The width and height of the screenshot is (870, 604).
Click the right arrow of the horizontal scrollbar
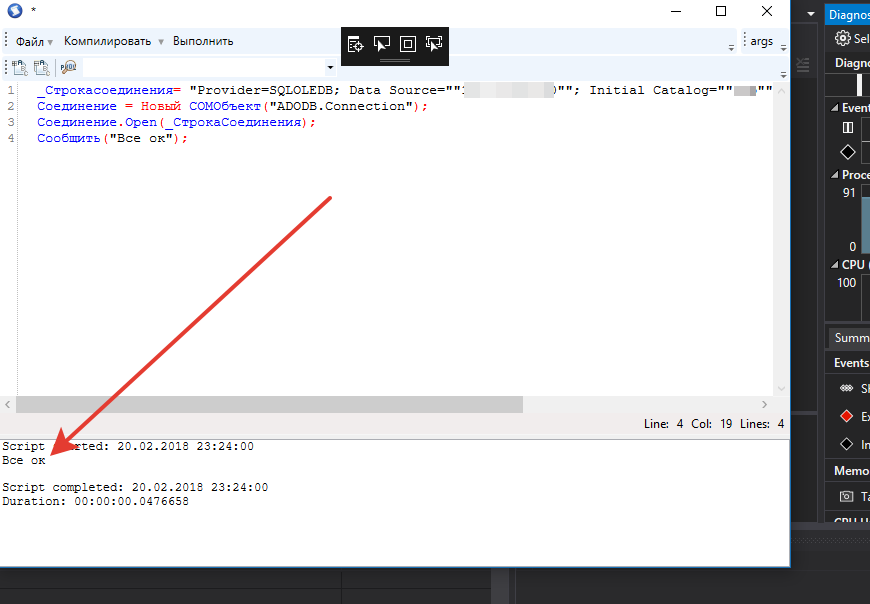tap(766, 404)
